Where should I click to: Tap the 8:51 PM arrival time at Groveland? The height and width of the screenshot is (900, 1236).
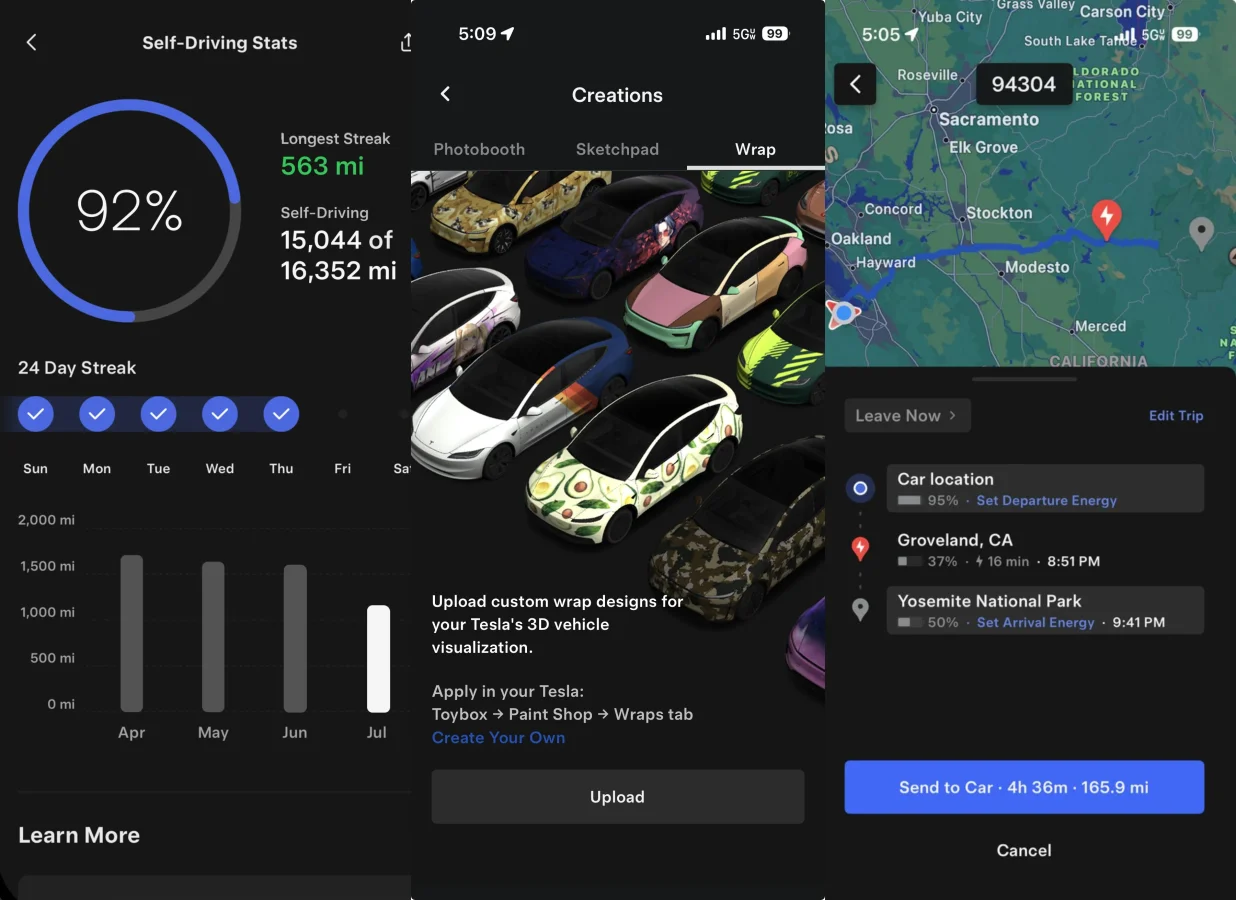(1073, 562)
